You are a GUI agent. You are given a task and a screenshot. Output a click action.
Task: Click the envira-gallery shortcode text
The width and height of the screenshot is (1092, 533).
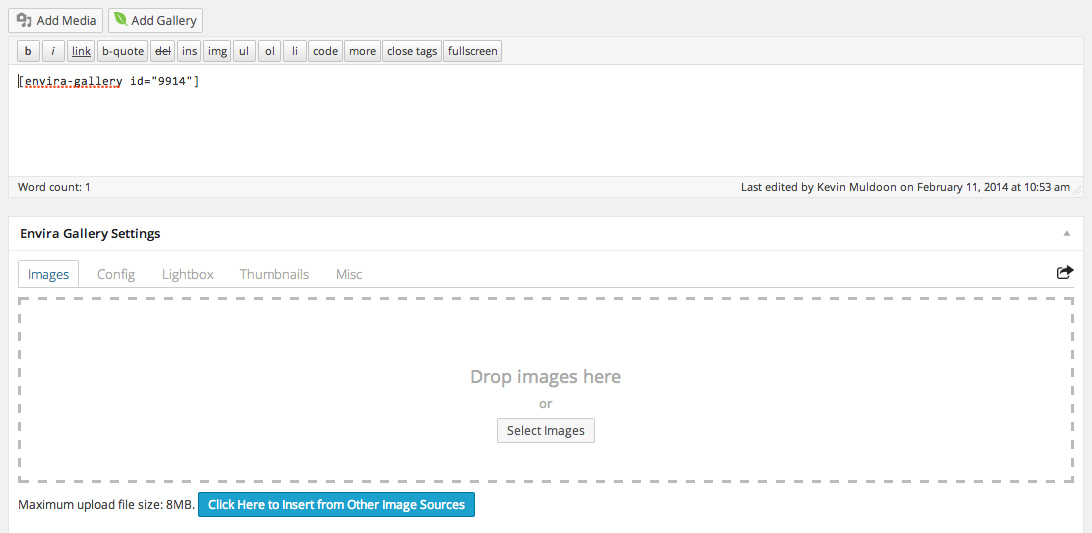coord(109,82)
